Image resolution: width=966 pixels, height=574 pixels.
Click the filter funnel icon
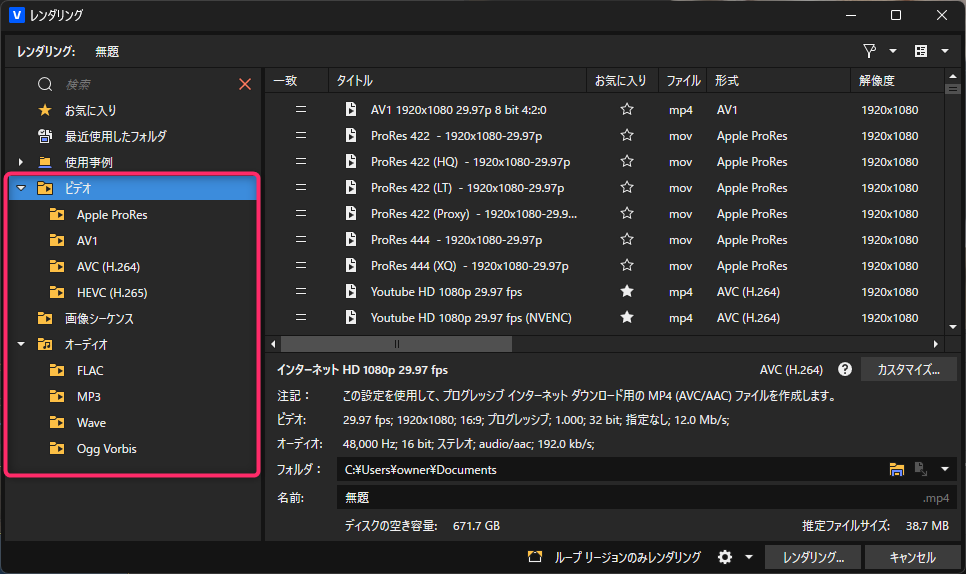(870, 51)
